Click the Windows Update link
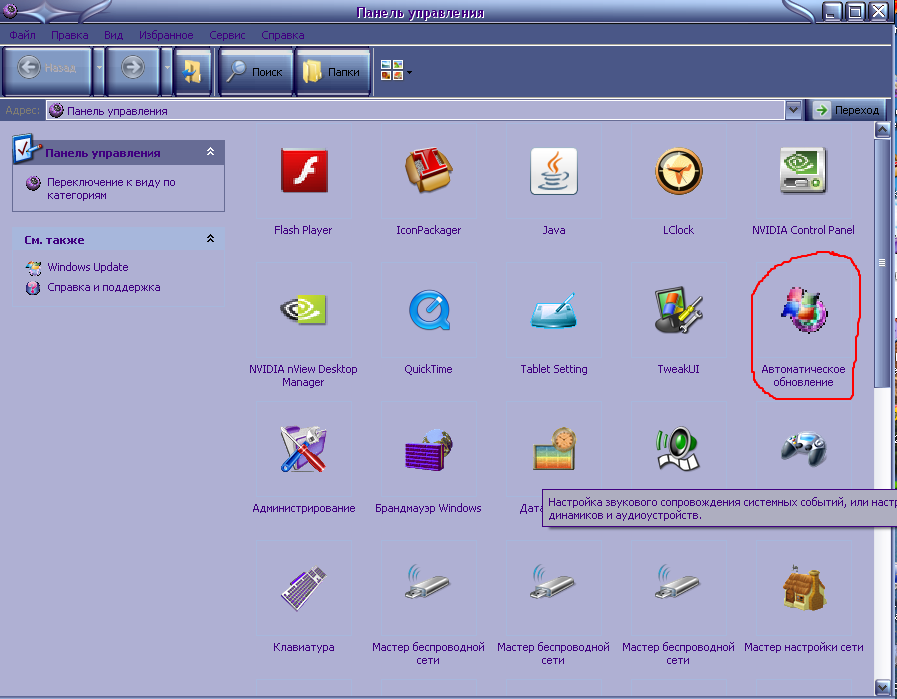The width and height of the screenshot is (897, 699). click(x=87, y=267)
